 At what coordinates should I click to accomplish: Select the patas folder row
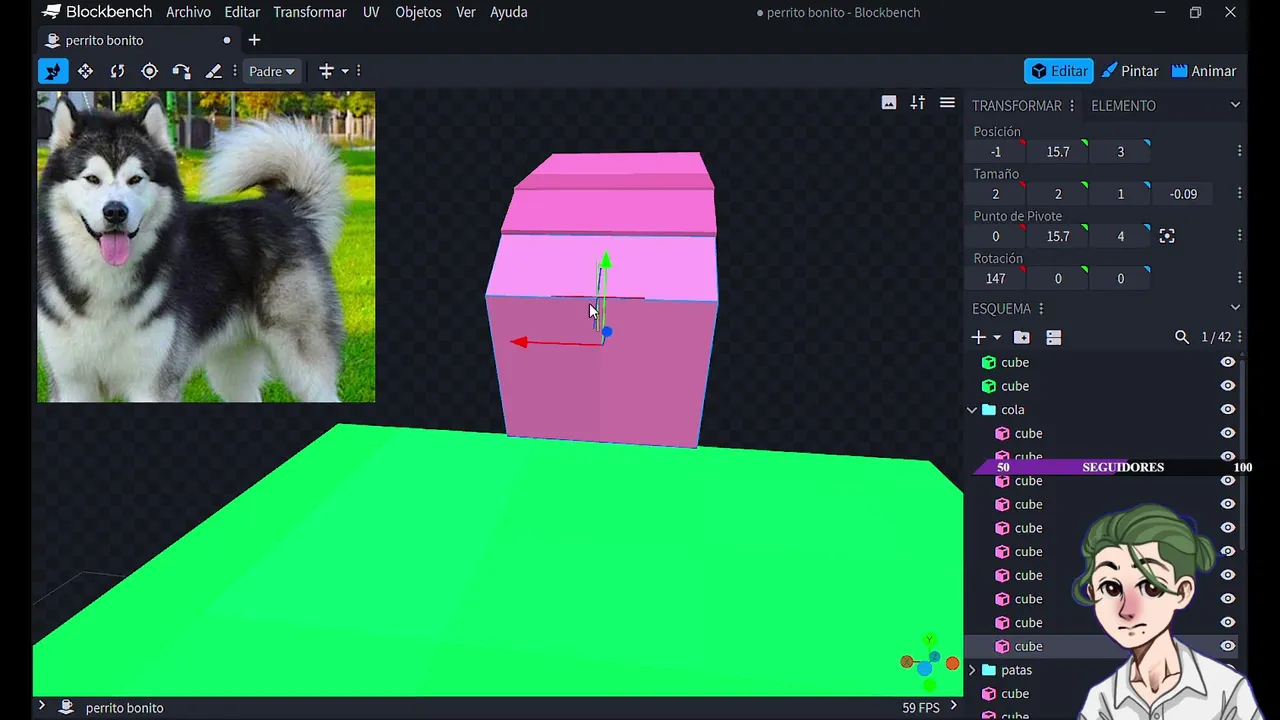[x=1100, y=670]
